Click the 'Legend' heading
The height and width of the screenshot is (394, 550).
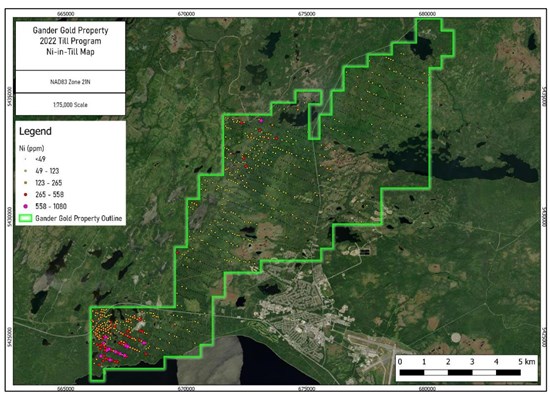tap(35, 131)
